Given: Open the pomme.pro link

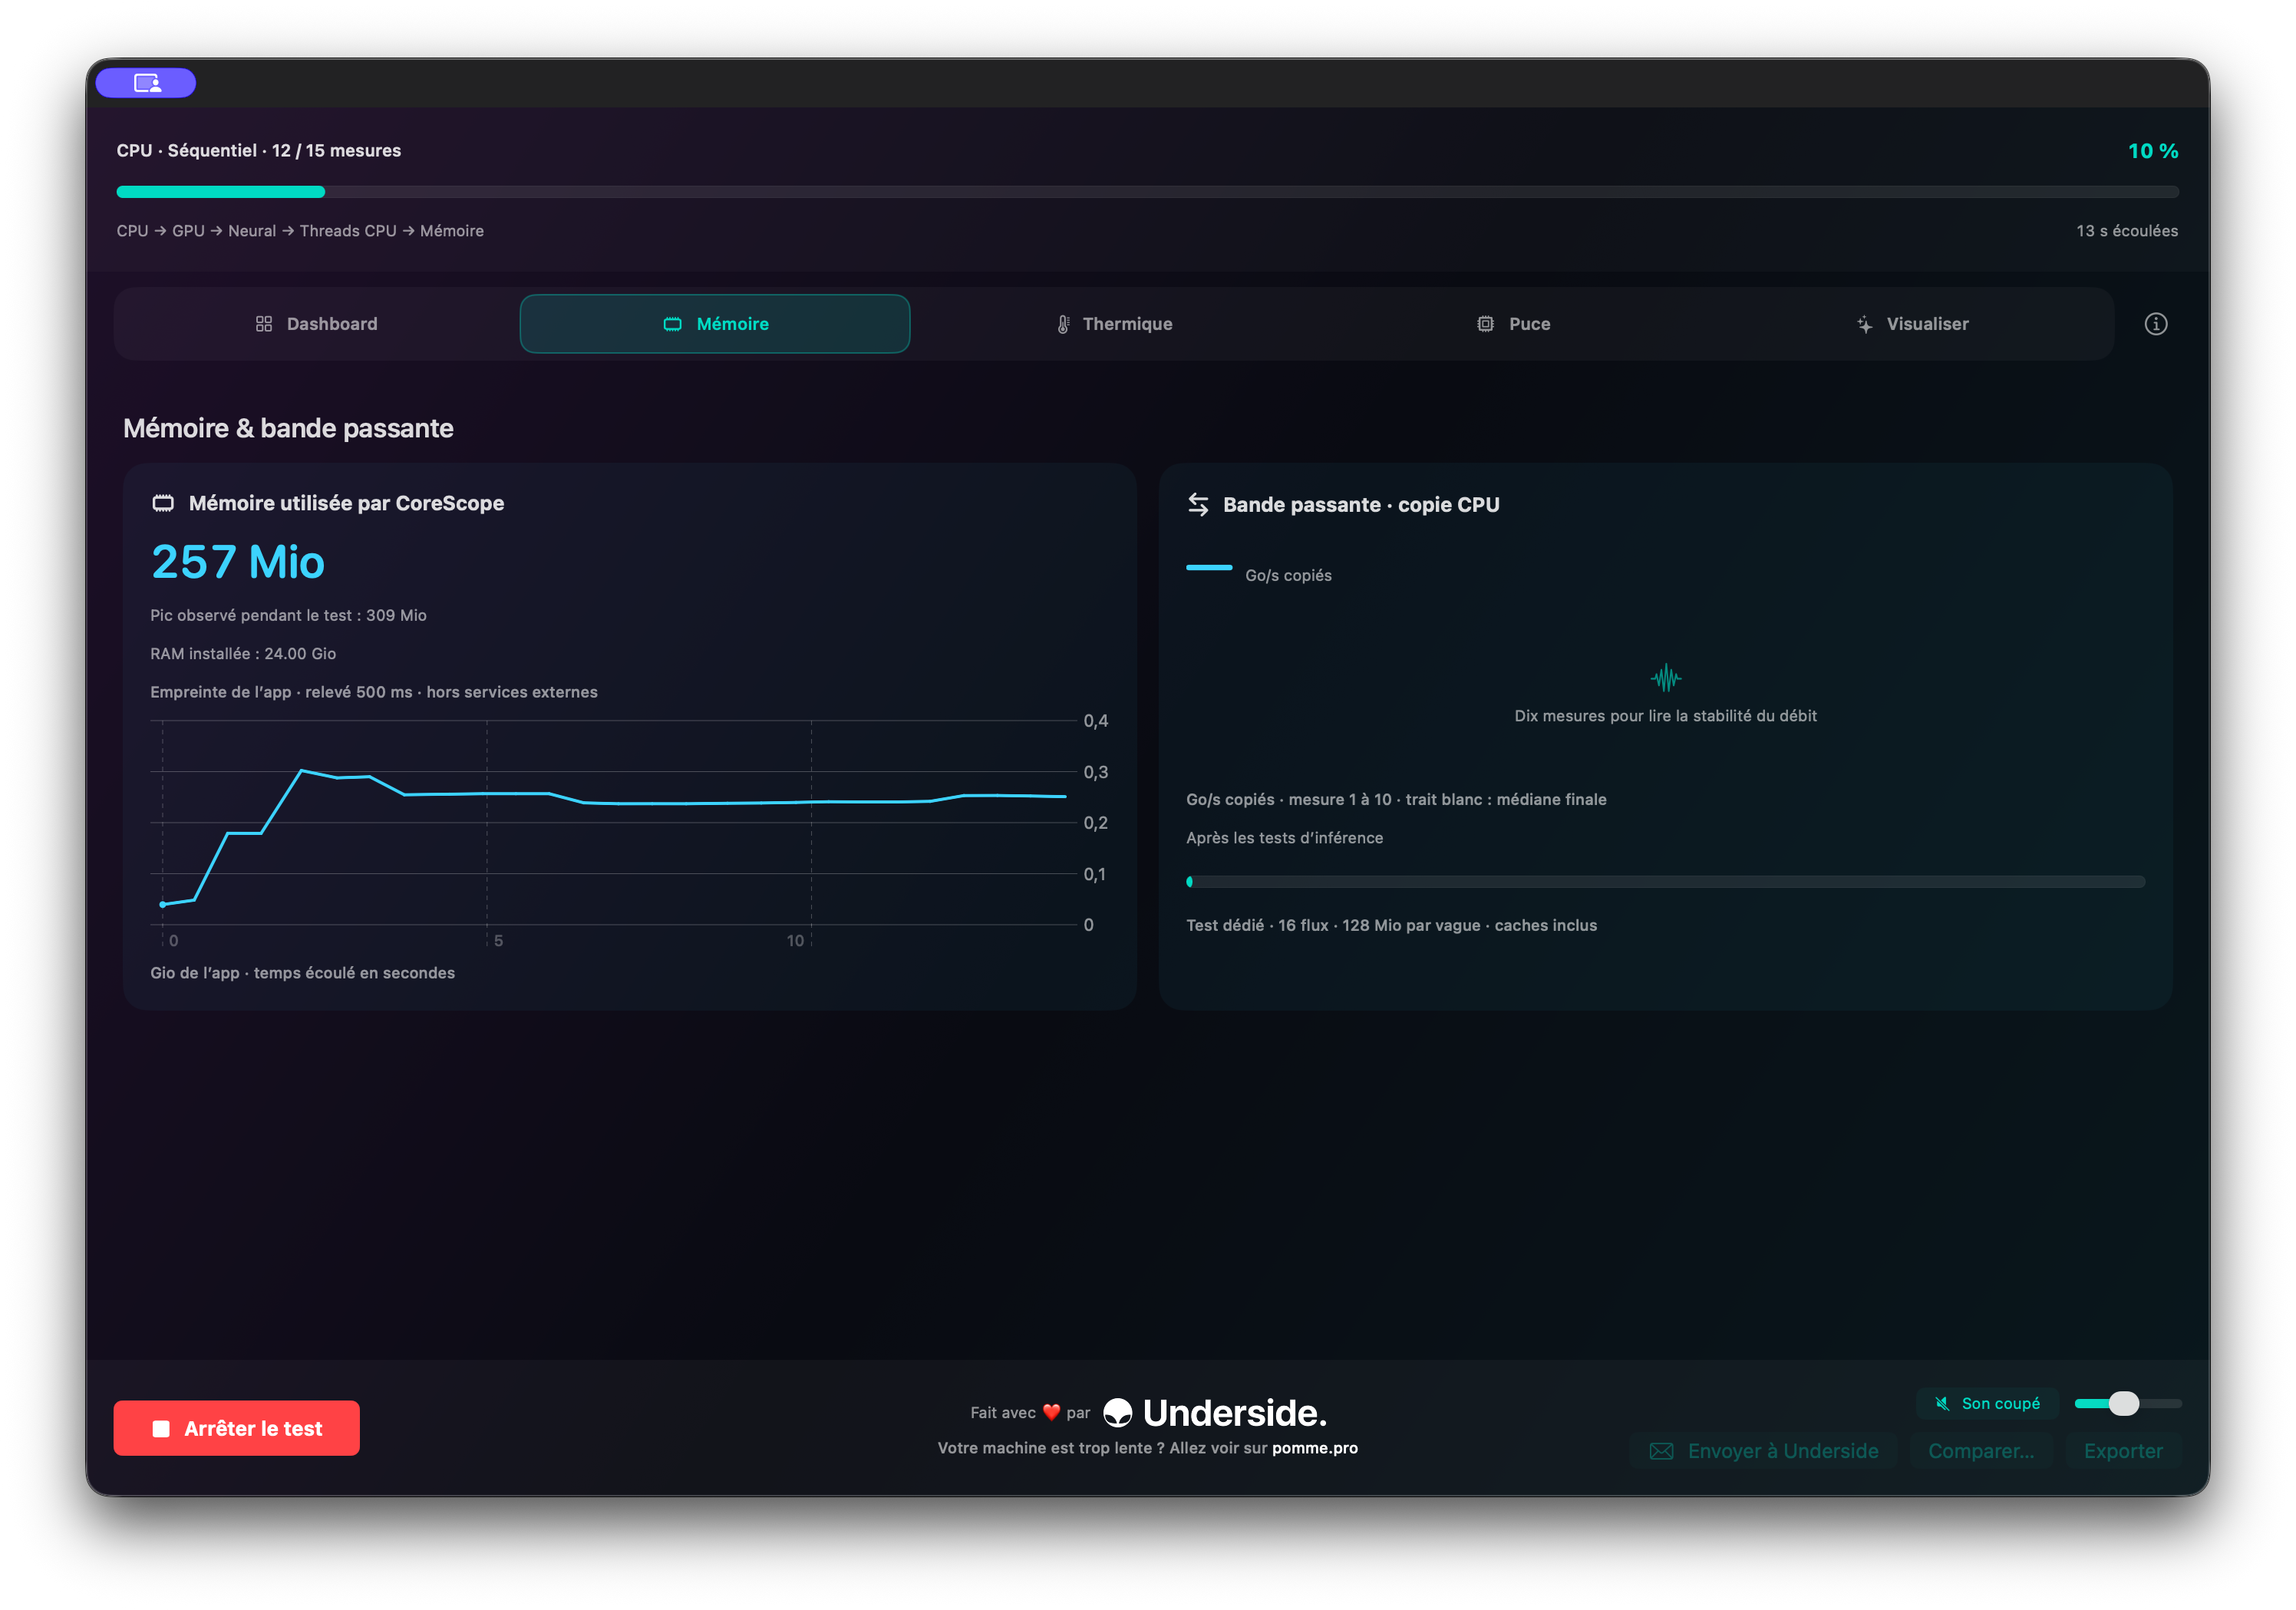Looking at the screenshot, I should [1314, 1448].
